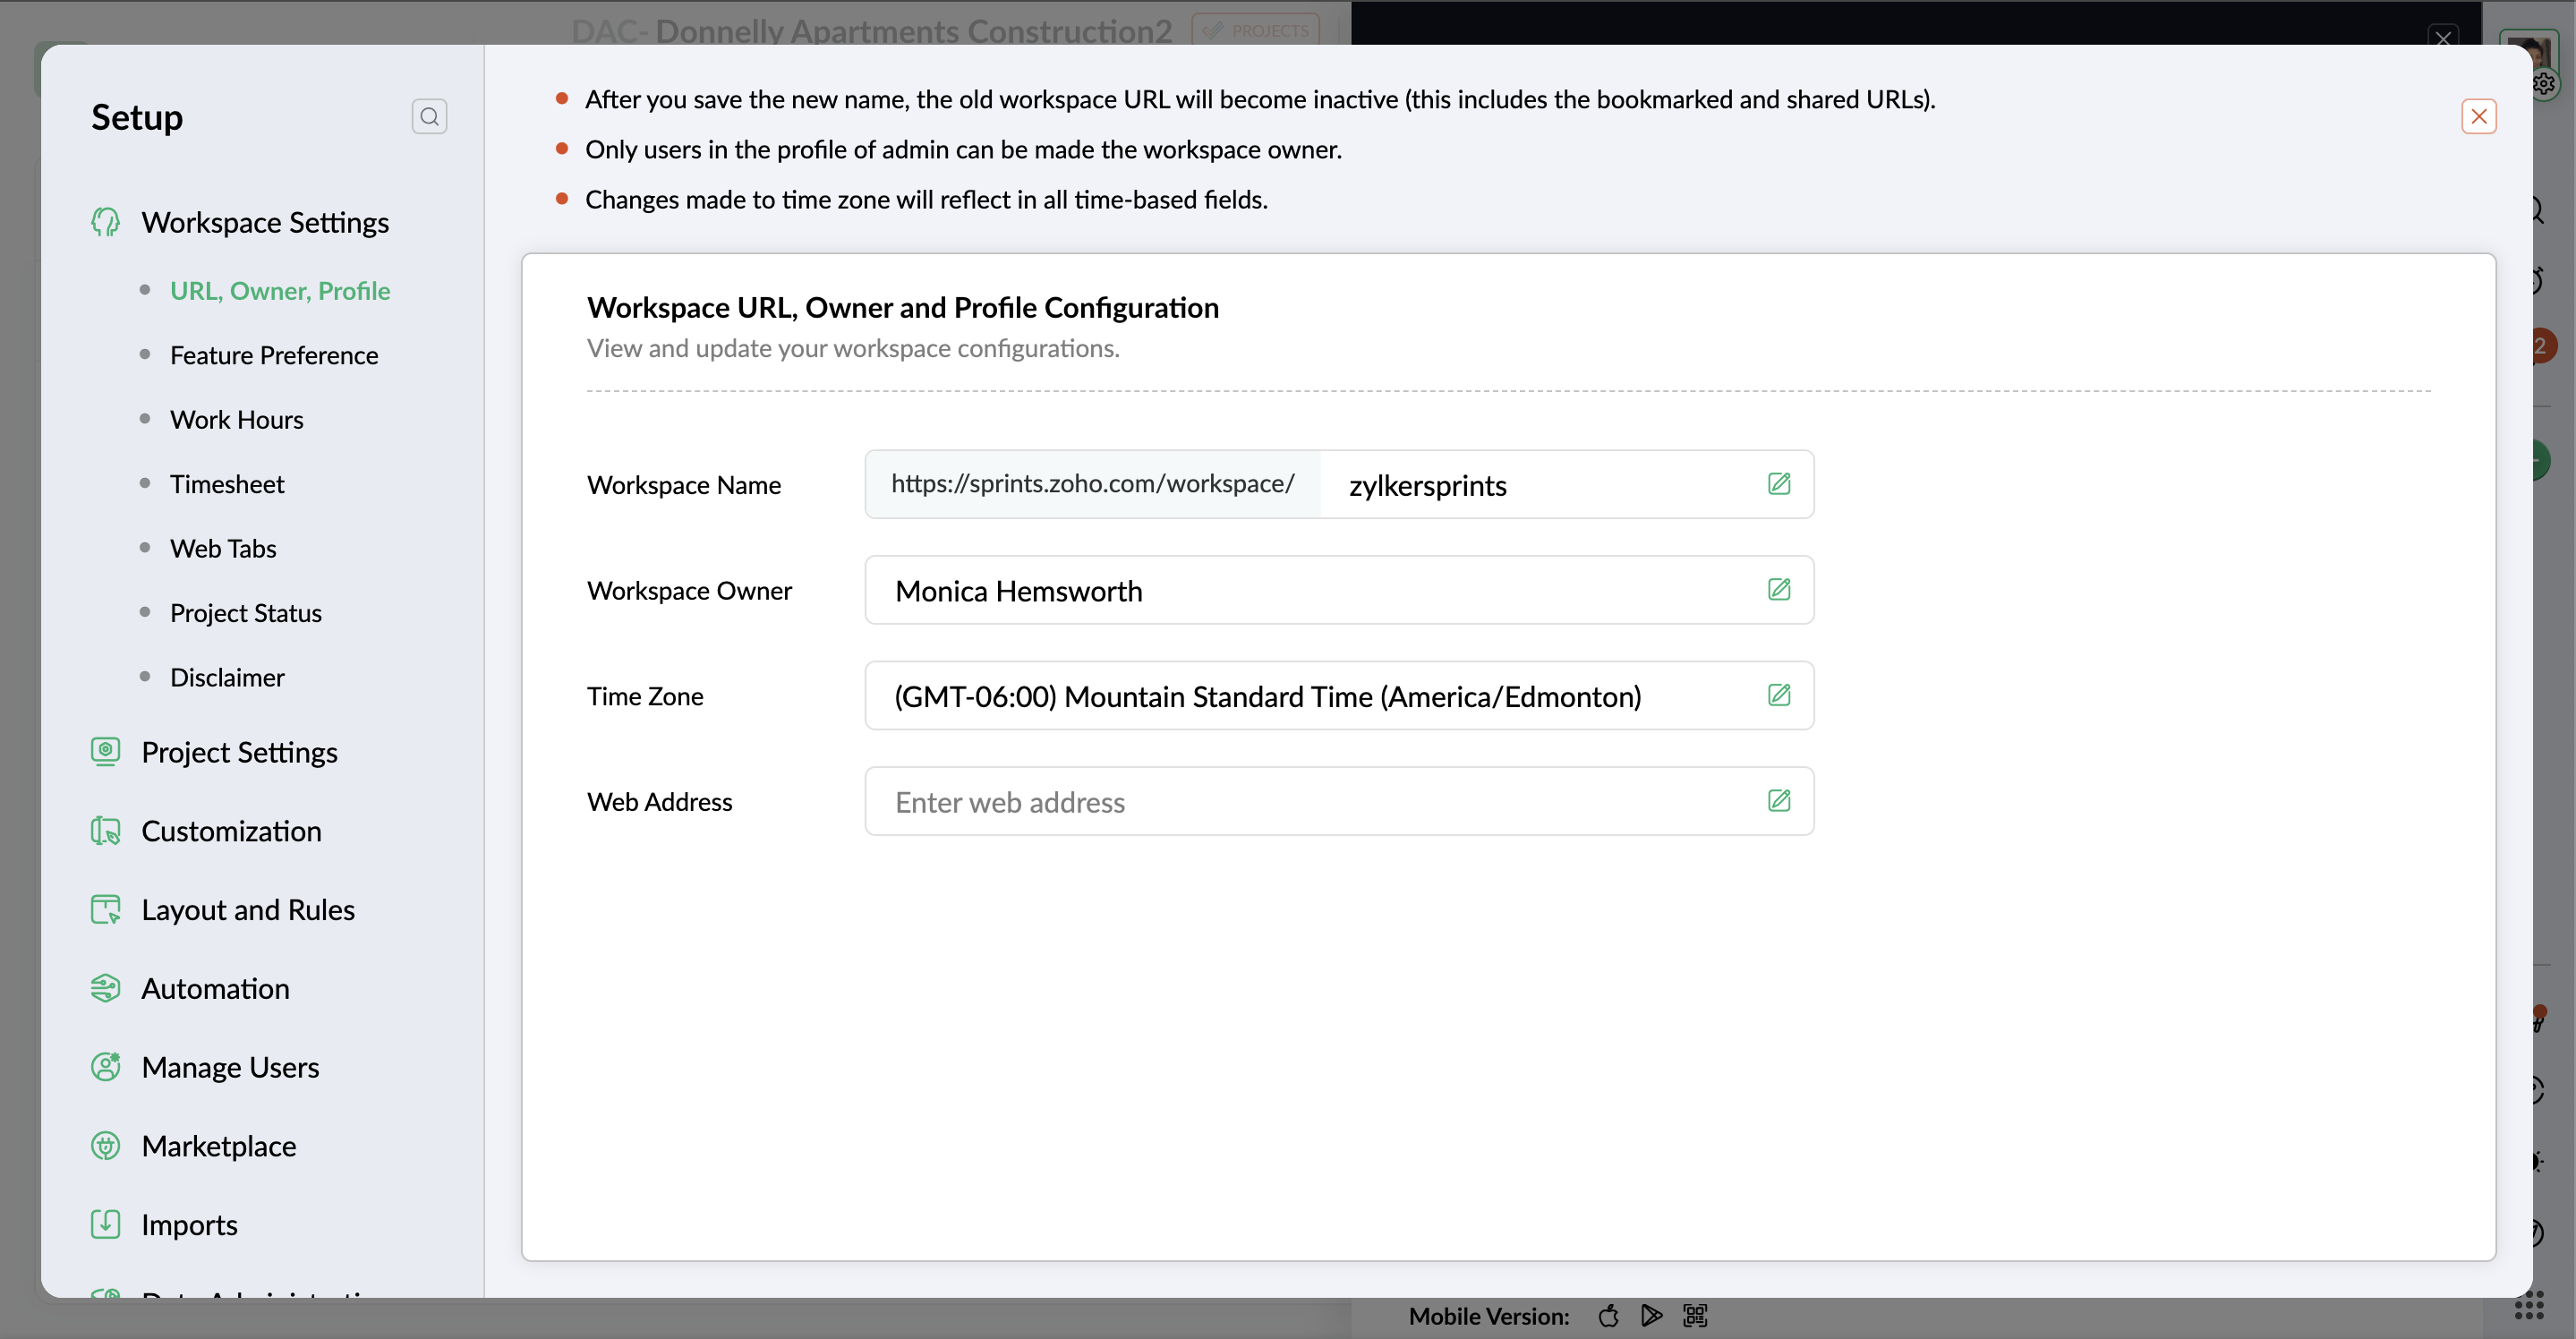Click the Workspace URL, Owner and Profile Configuration heading

[x=903, y=307]
